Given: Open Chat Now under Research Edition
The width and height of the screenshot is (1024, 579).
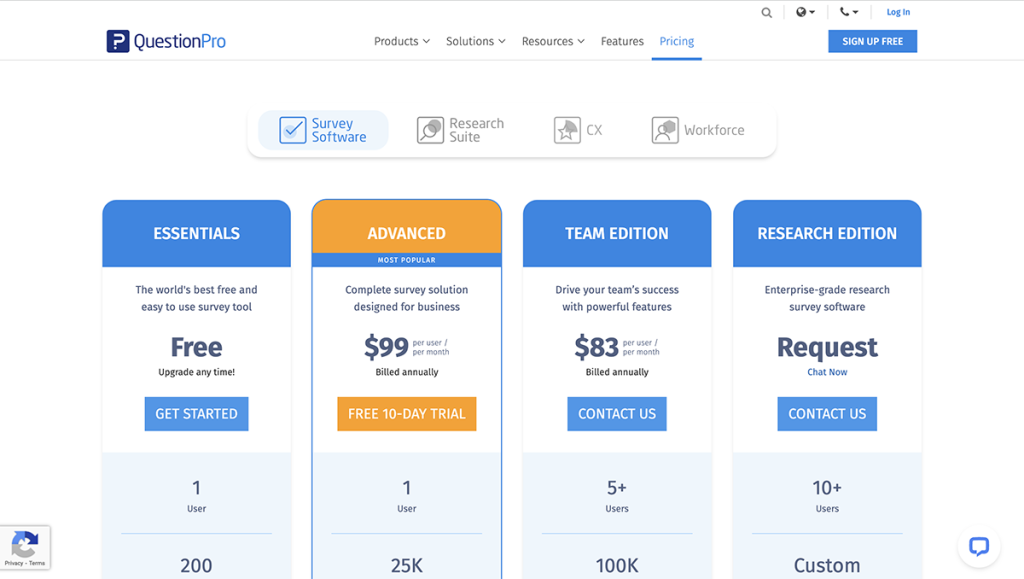Looking at the screenshot, I should pyautogui.click(x=827, y=371).
